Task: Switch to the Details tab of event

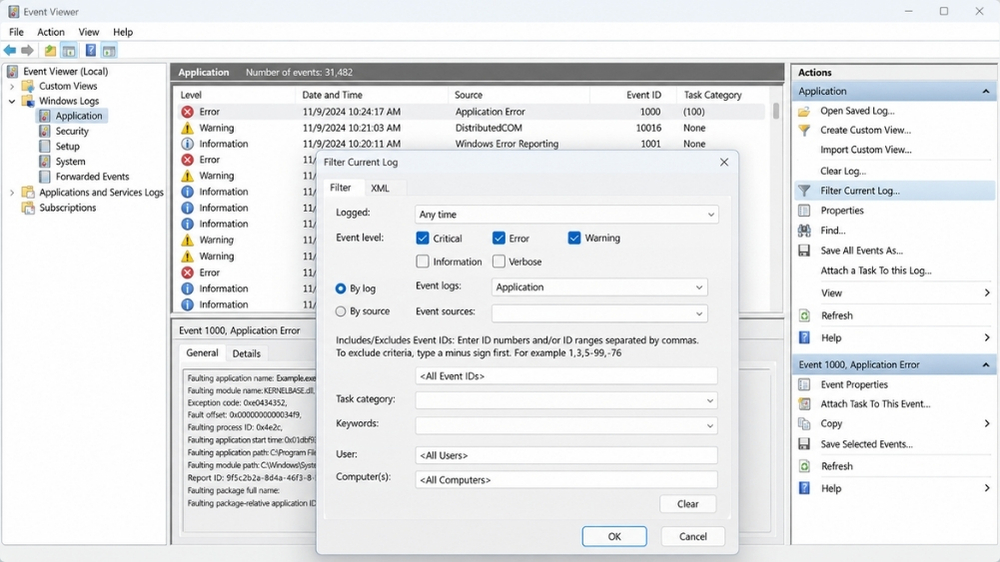Action: pos(246,353)
